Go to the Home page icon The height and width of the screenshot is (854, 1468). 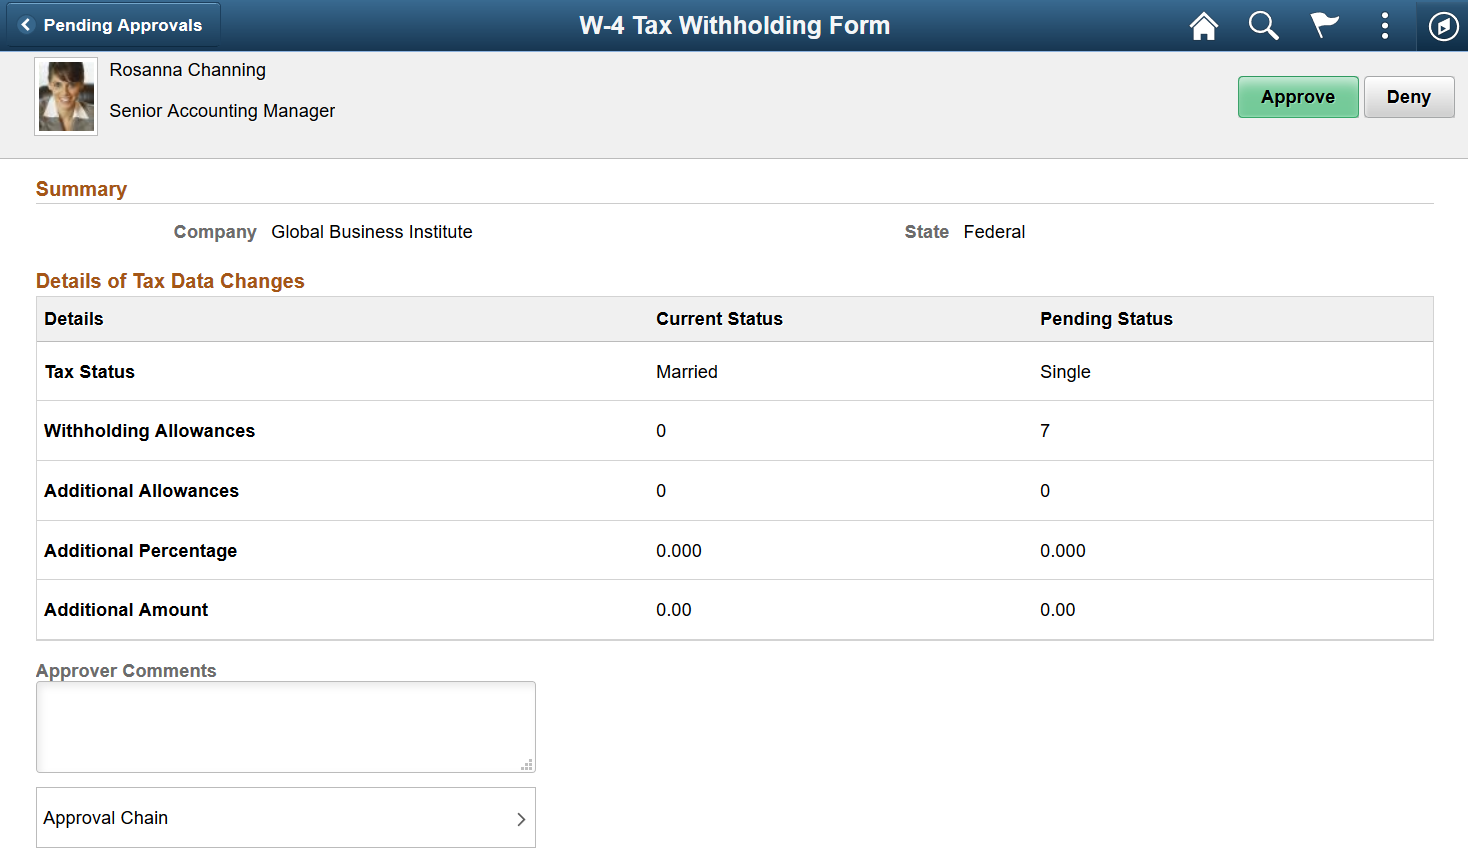point(1204,26)
